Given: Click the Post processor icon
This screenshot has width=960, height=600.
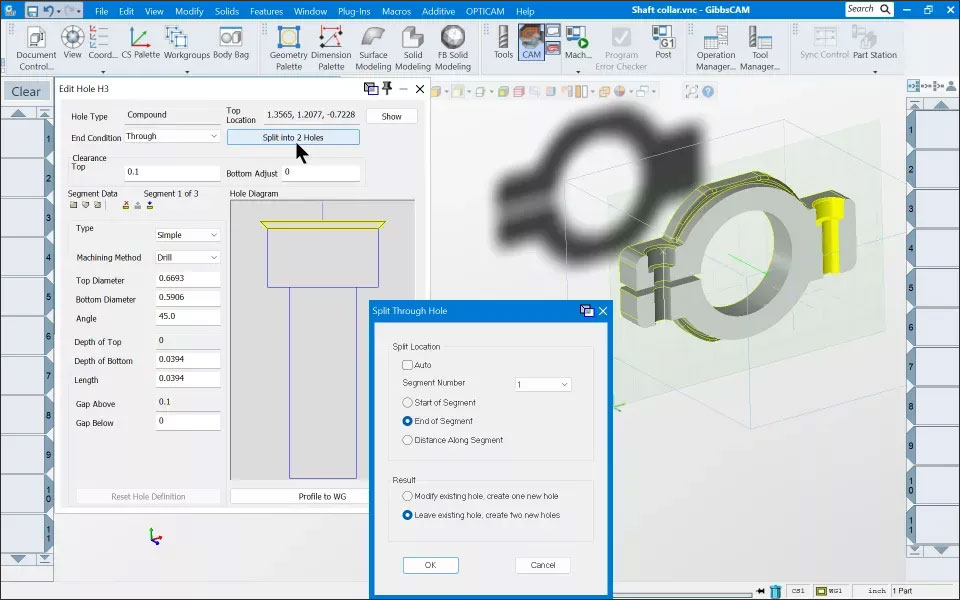Looking at the screenshot, I should (663, 42).
